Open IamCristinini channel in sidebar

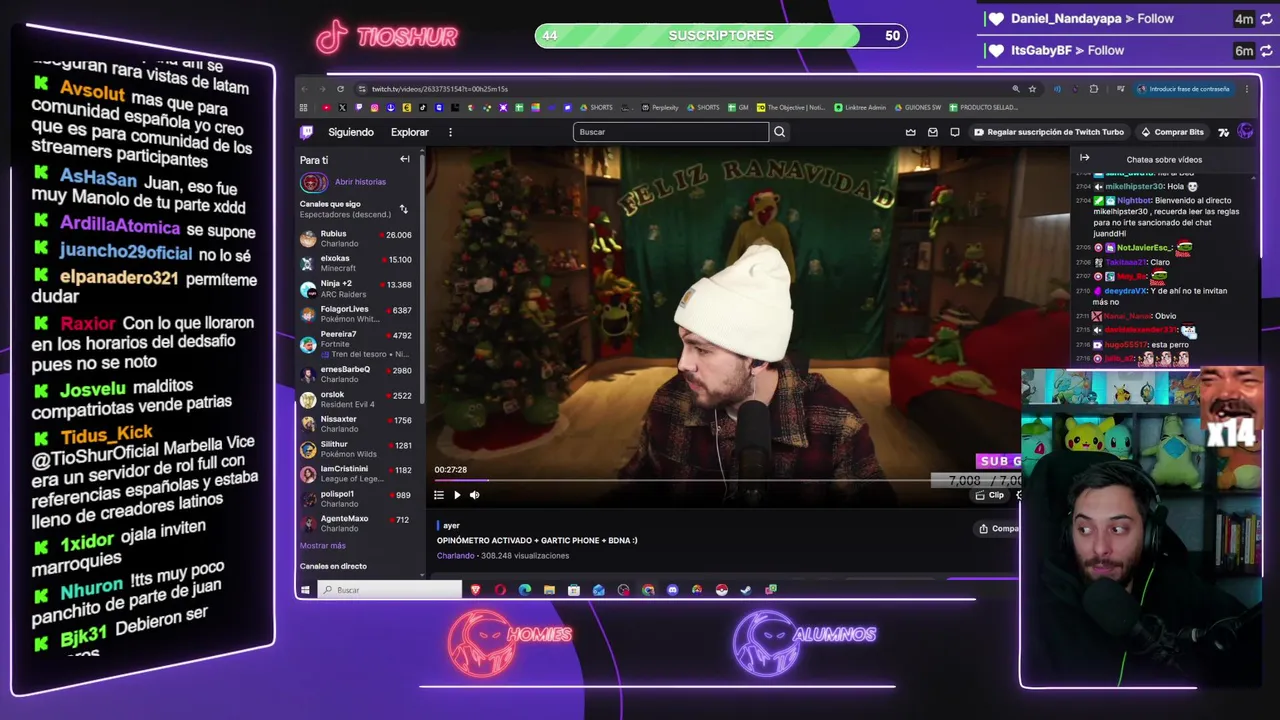[x=356, y=474]
